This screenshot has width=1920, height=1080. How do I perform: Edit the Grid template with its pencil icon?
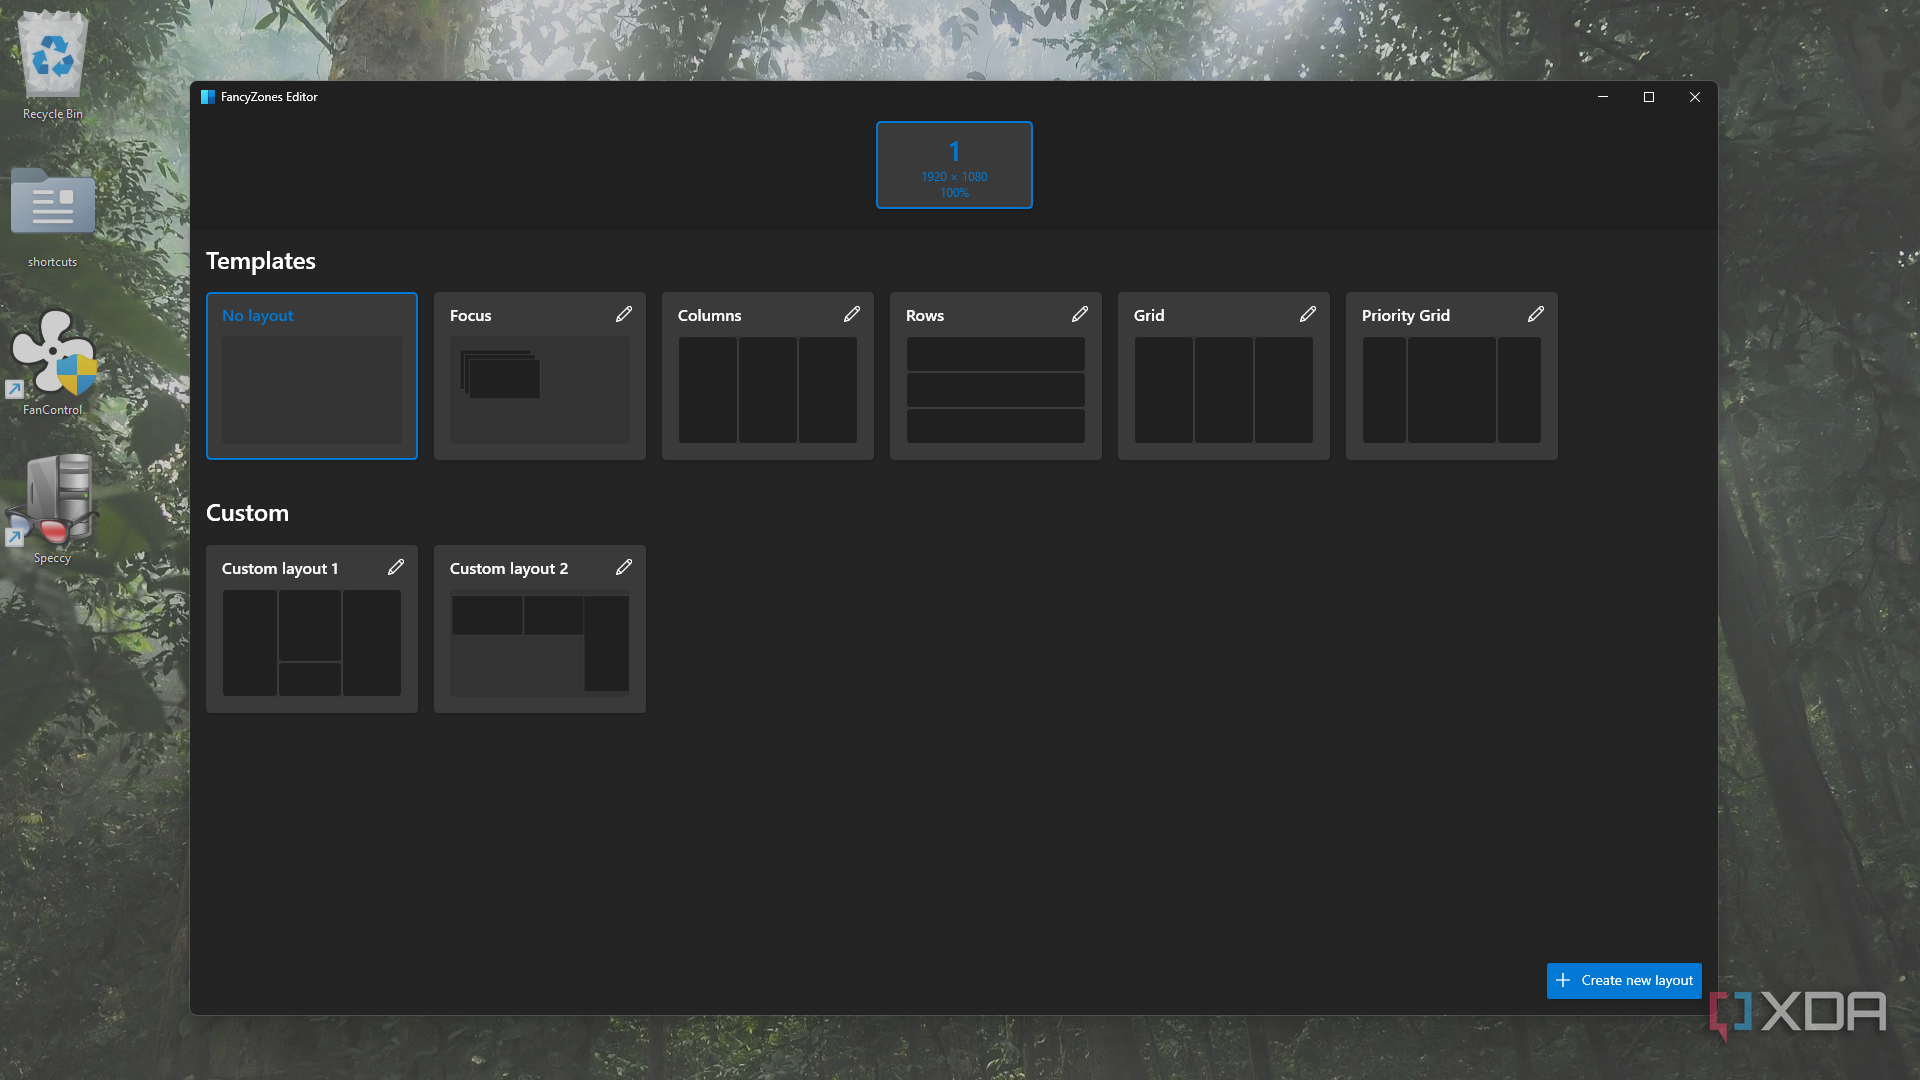(1308, 315)
